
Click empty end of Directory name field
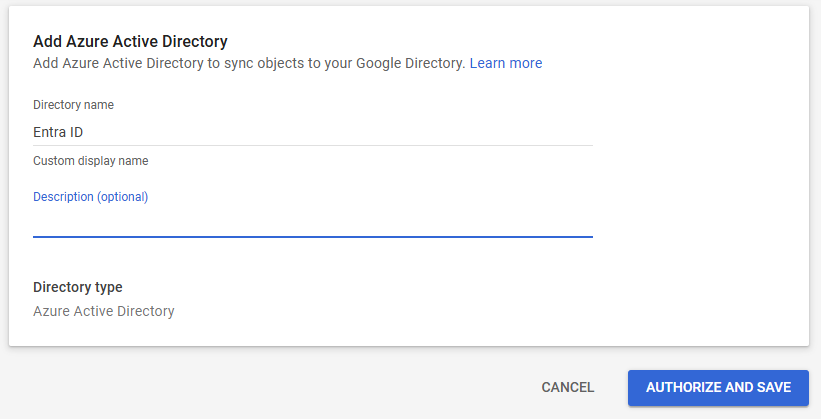pyautogui.click(x=450, y=132)
